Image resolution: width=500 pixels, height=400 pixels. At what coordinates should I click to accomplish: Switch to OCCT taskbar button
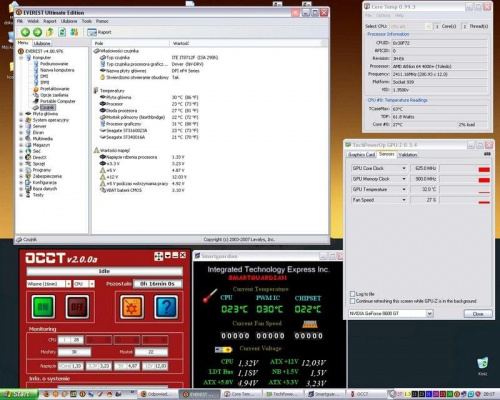367,394
